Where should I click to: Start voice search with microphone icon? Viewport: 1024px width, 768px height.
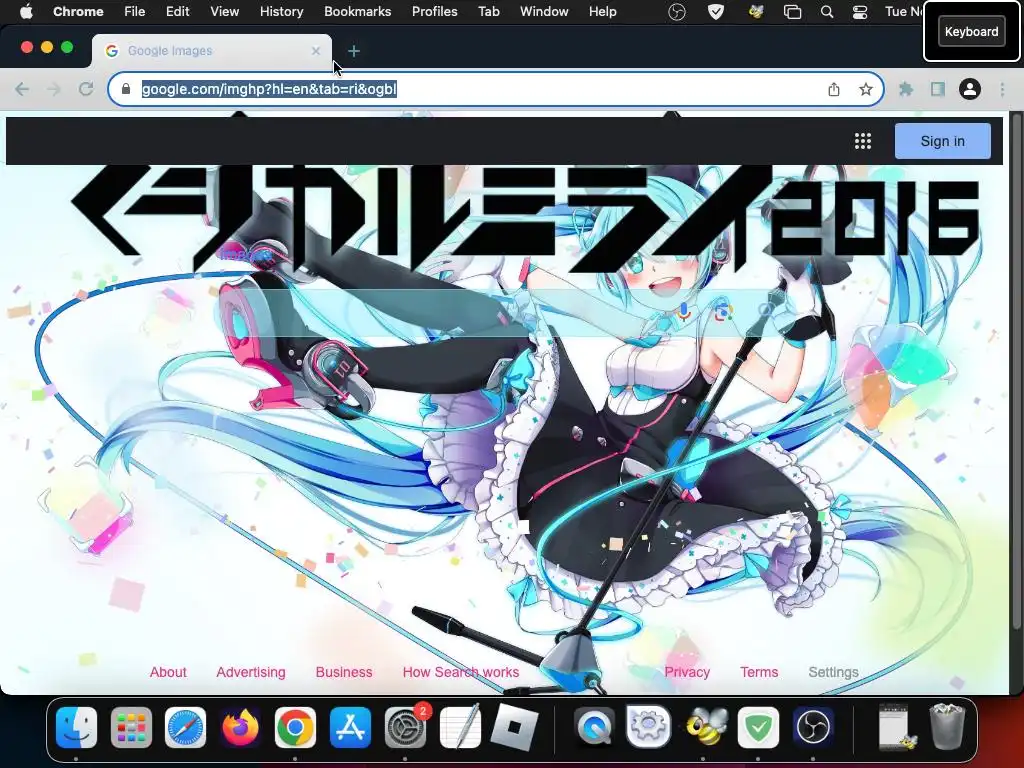click(x=684, y=312)
